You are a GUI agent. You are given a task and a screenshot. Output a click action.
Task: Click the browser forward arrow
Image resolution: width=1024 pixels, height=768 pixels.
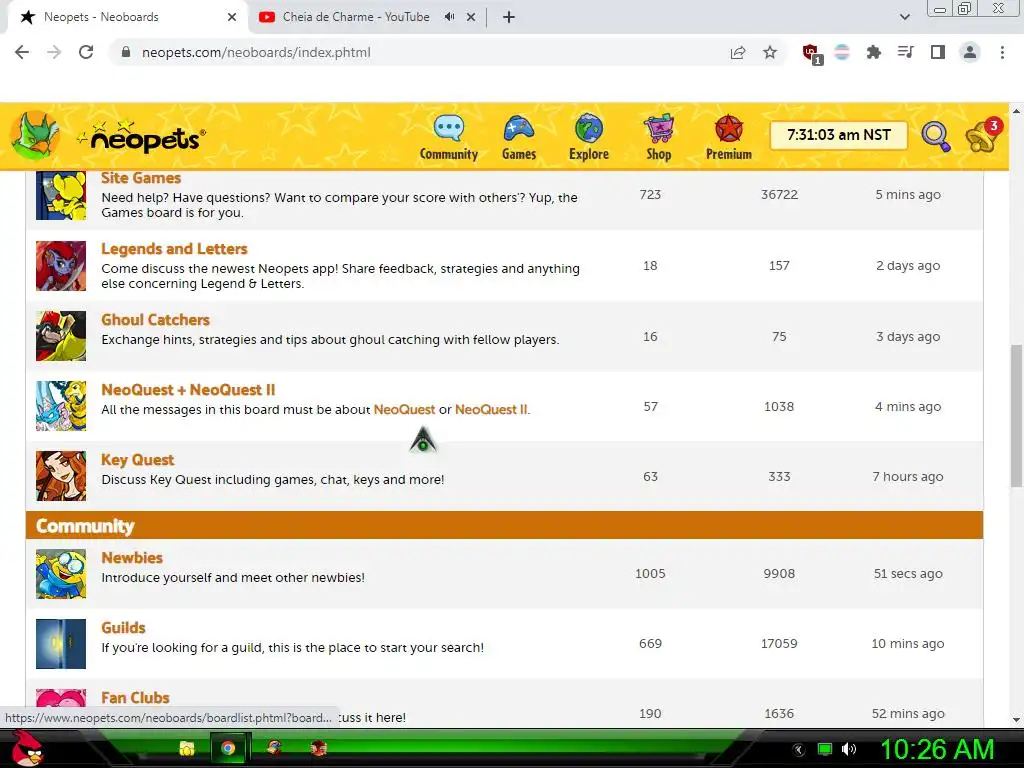point(54,52)
